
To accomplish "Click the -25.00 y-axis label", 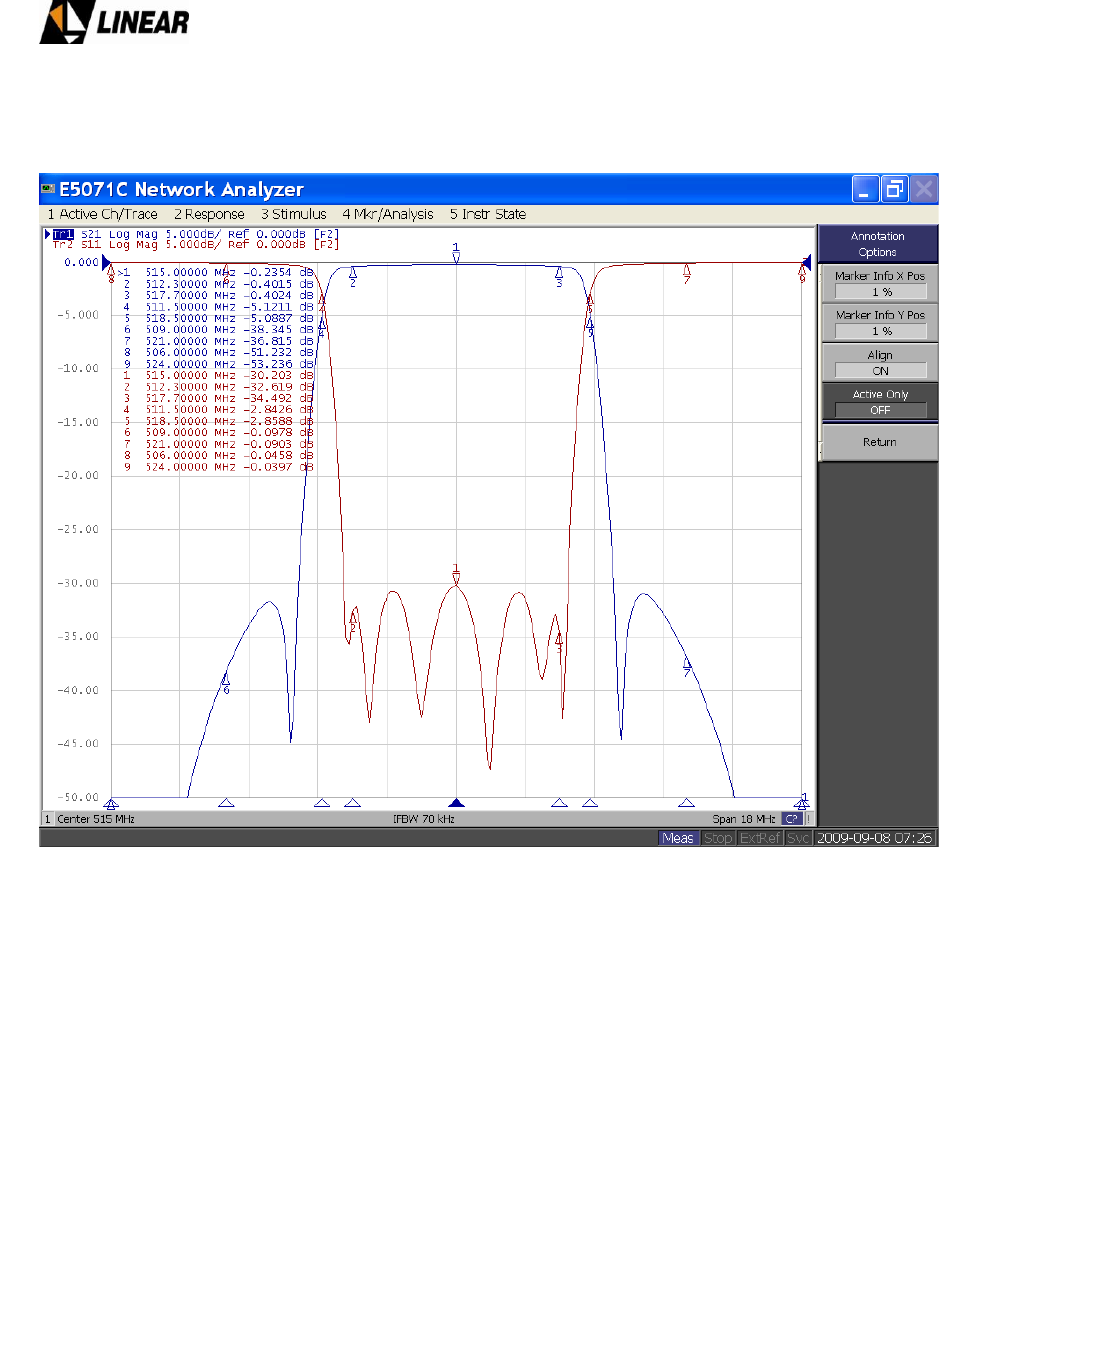I will 78,529.
